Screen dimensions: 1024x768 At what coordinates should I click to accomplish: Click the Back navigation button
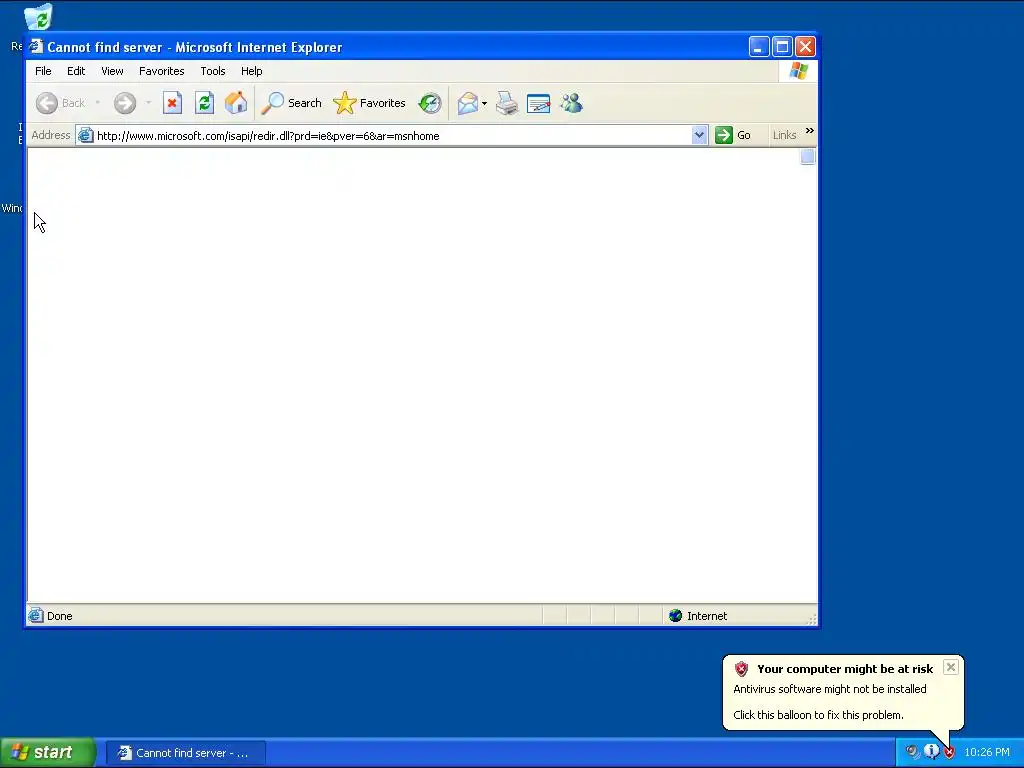click(60, 103)
